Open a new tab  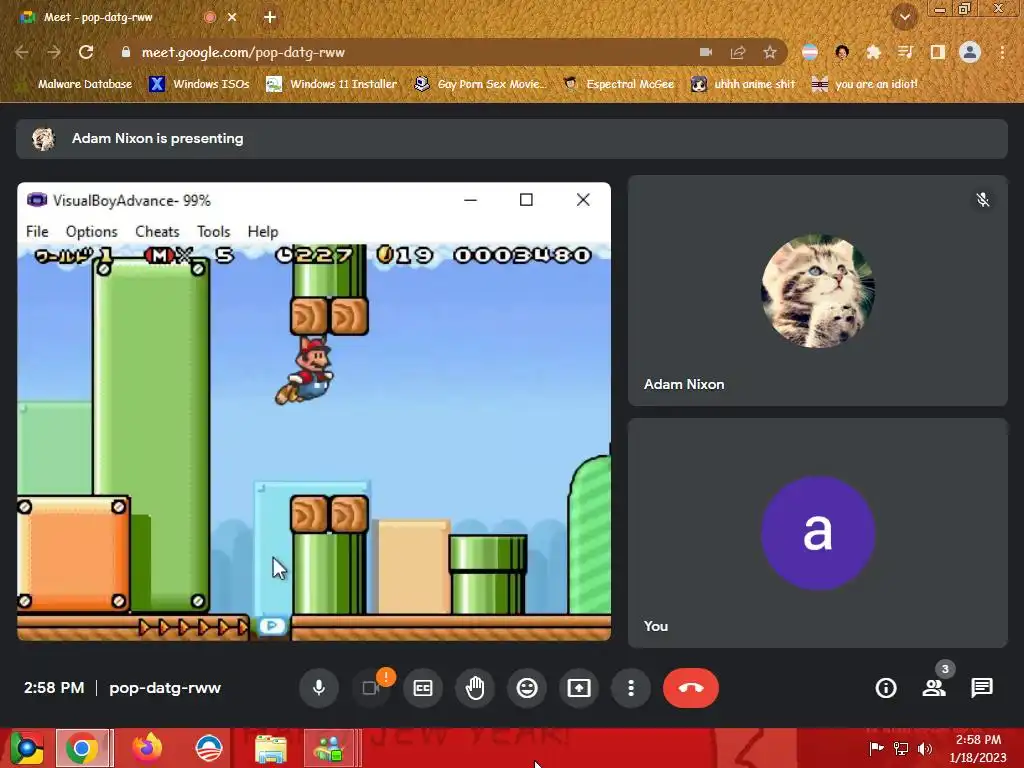coord(270,18)
